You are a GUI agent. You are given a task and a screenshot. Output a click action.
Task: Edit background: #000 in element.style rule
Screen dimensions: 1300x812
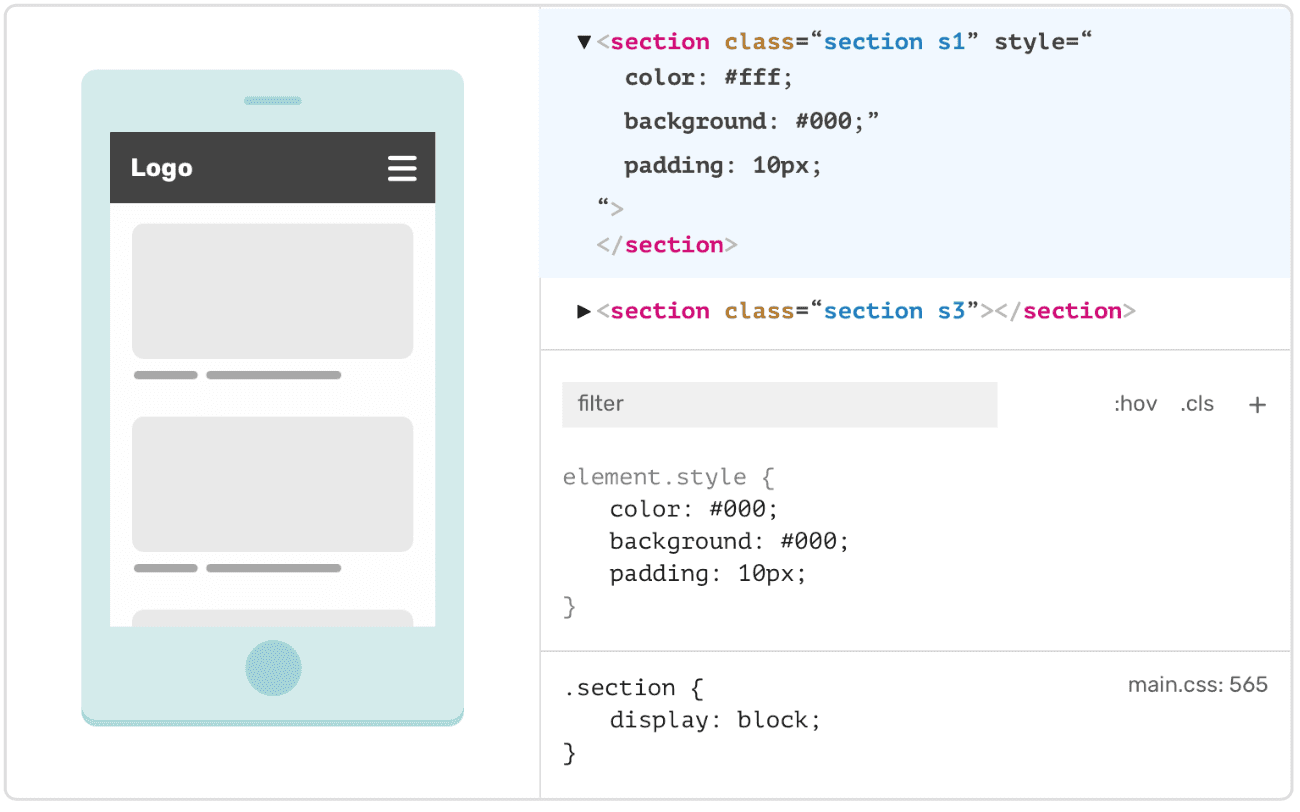click(729, 541)
